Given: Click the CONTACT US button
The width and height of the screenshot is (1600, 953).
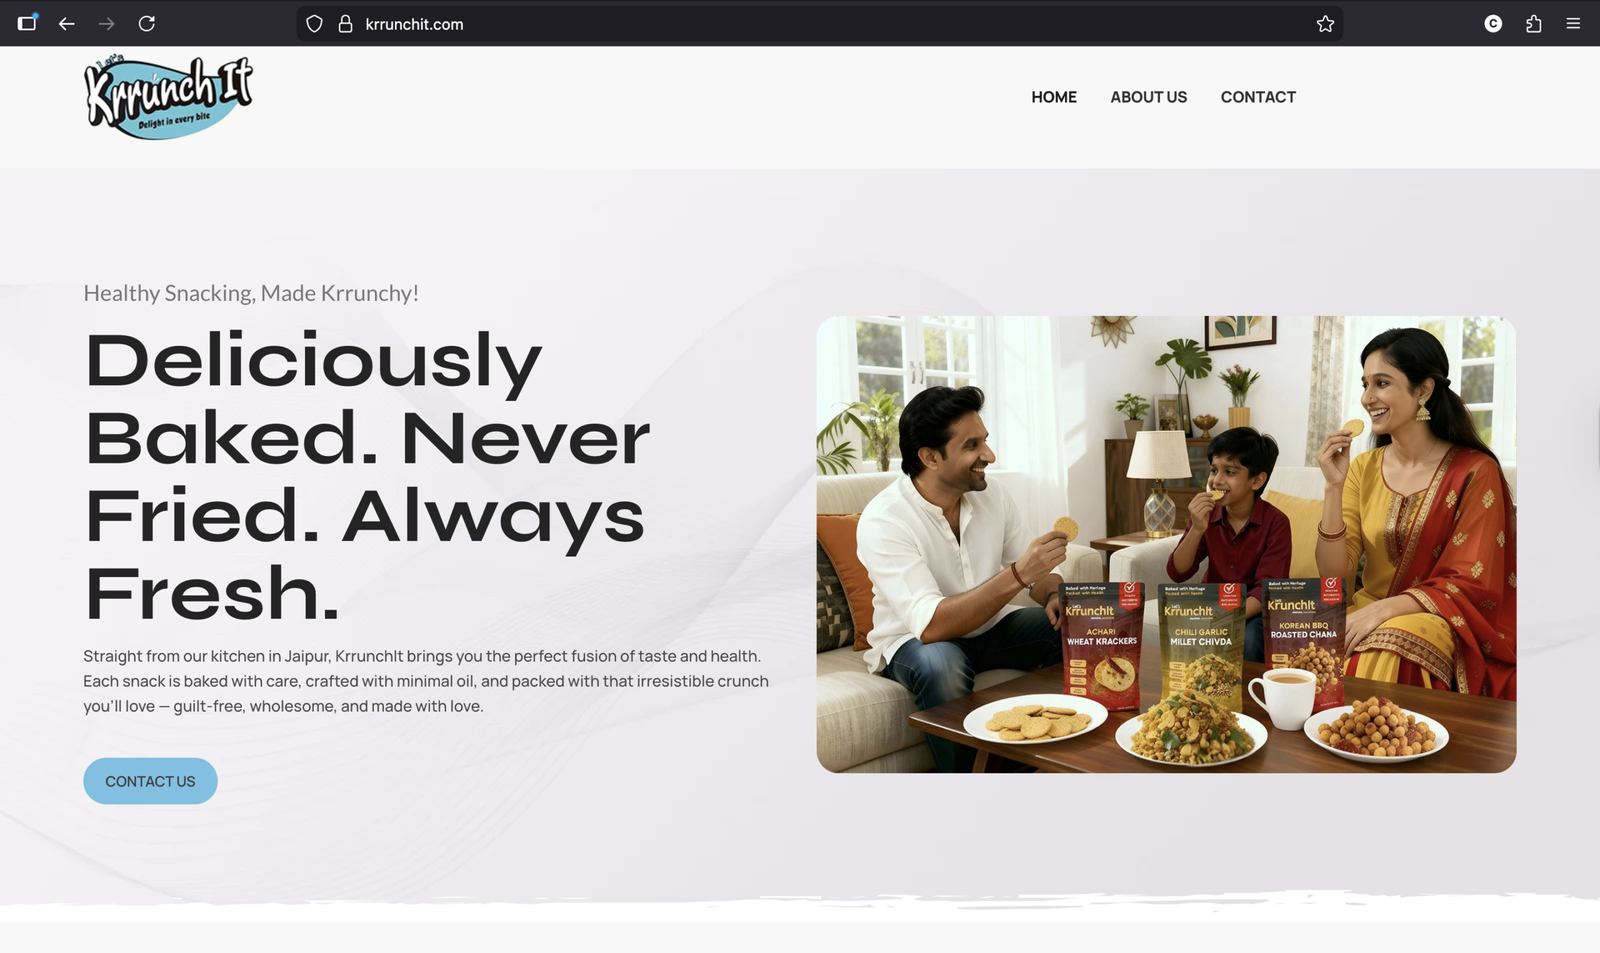Looking at the screenshot, I should (x=150, y=781).
